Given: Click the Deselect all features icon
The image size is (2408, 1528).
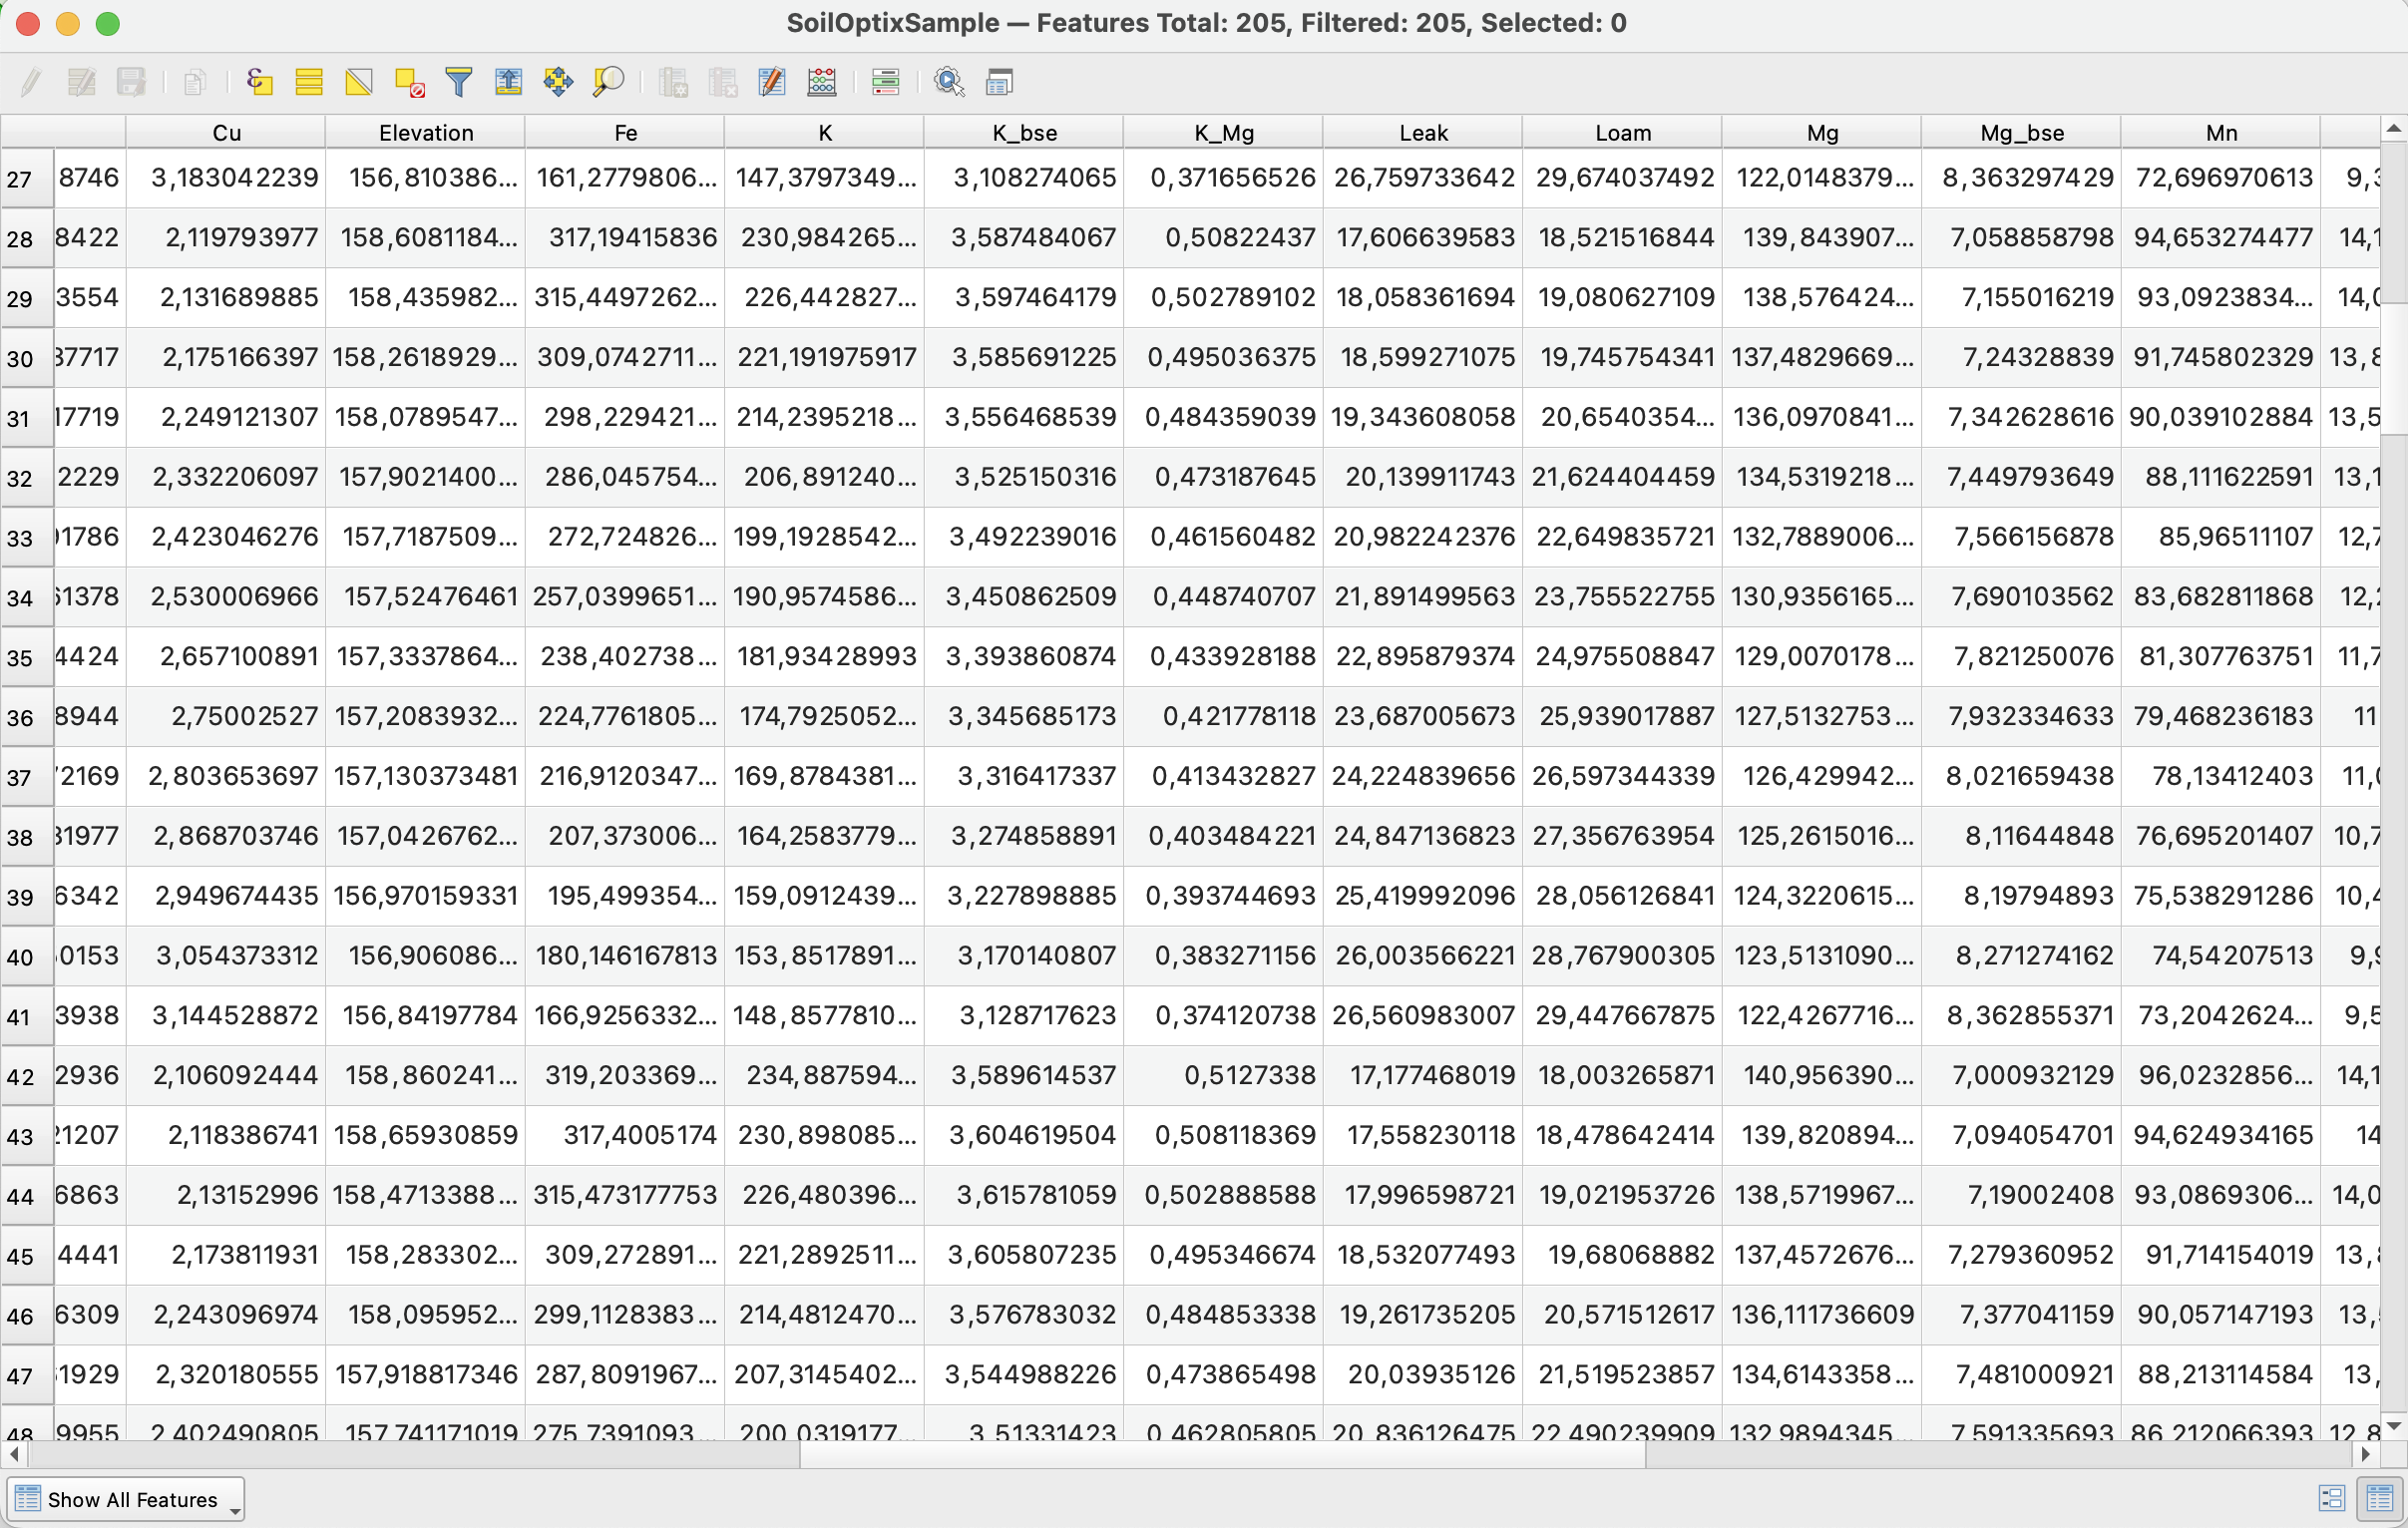Looking at the screenshot, I should (410, 82).
